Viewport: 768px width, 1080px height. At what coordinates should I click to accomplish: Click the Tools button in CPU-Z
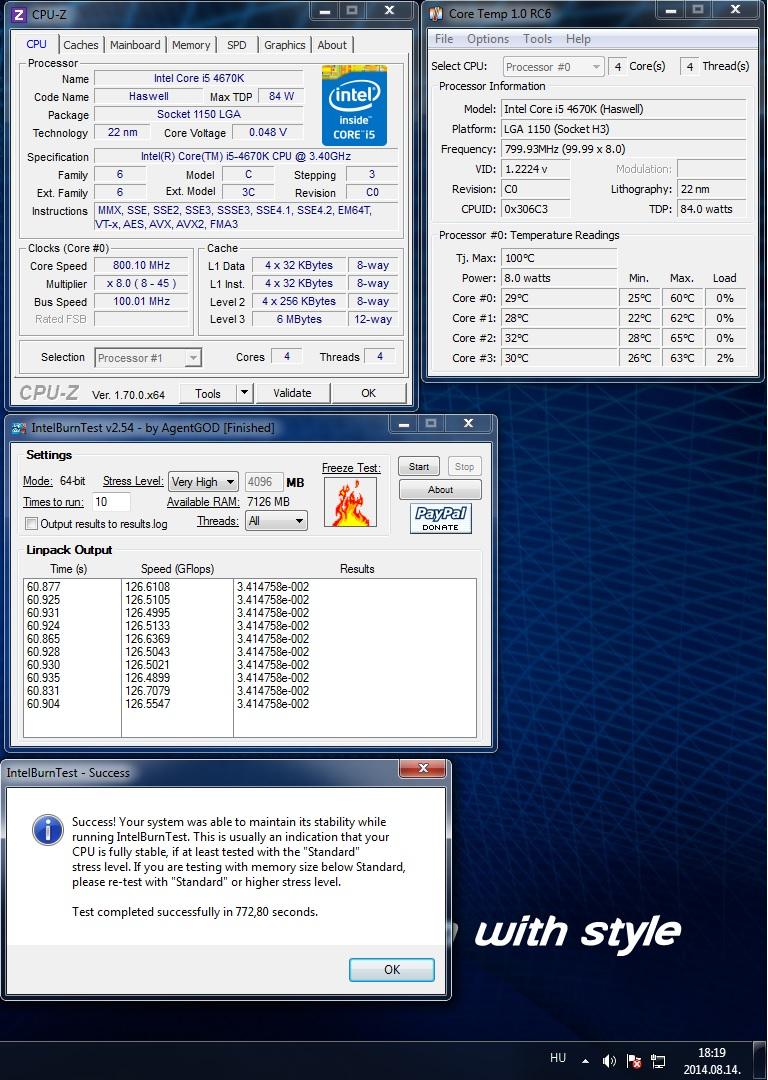pyautogui.click(x=207, y=393)
